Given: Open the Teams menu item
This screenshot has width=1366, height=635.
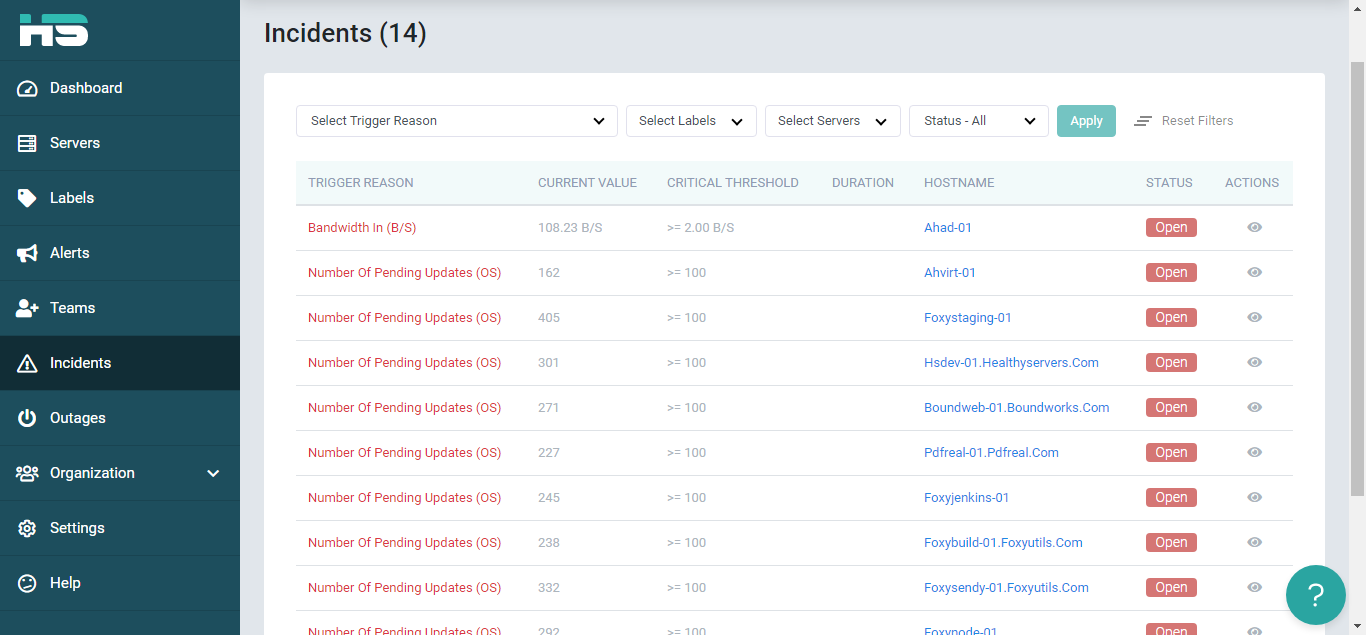Looking at the screenshot, I should [120, 308].
